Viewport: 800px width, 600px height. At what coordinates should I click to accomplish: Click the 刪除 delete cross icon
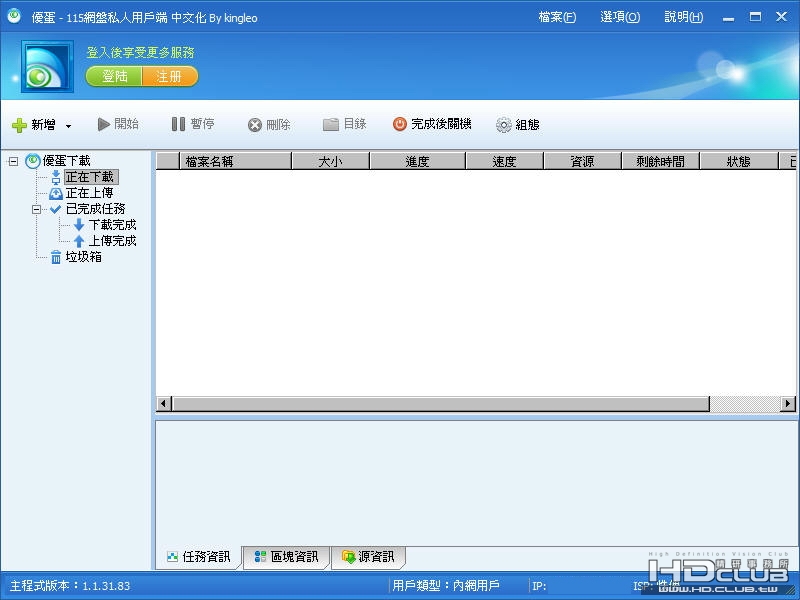coord(255,125)
